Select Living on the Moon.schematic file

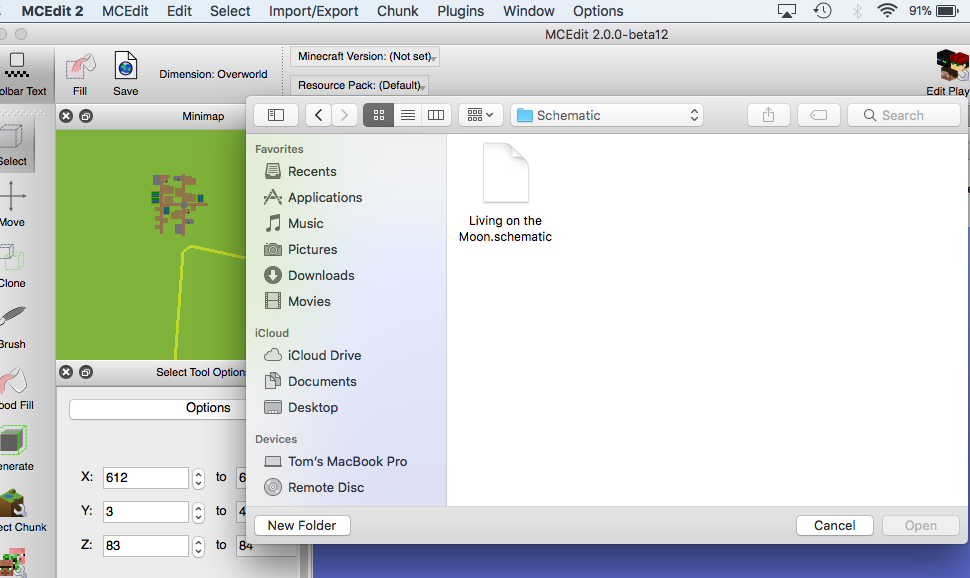click(505, 193)
